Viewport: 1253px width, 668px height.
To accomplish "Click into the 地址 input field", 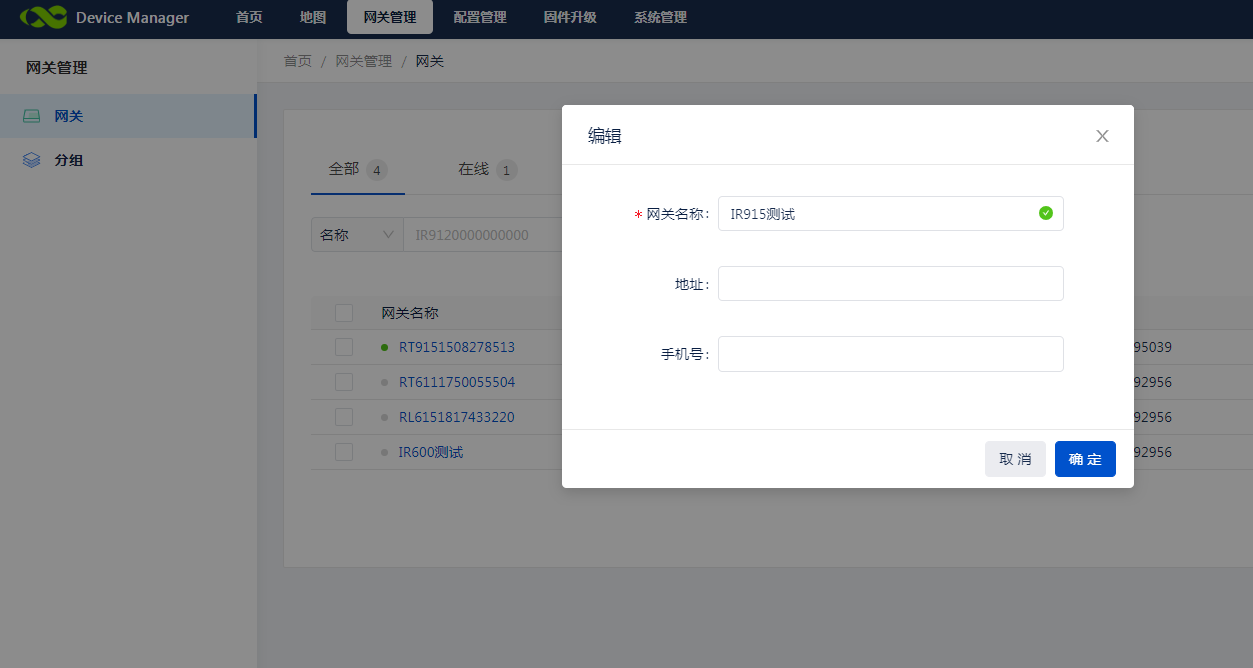I will click(890, 283).
